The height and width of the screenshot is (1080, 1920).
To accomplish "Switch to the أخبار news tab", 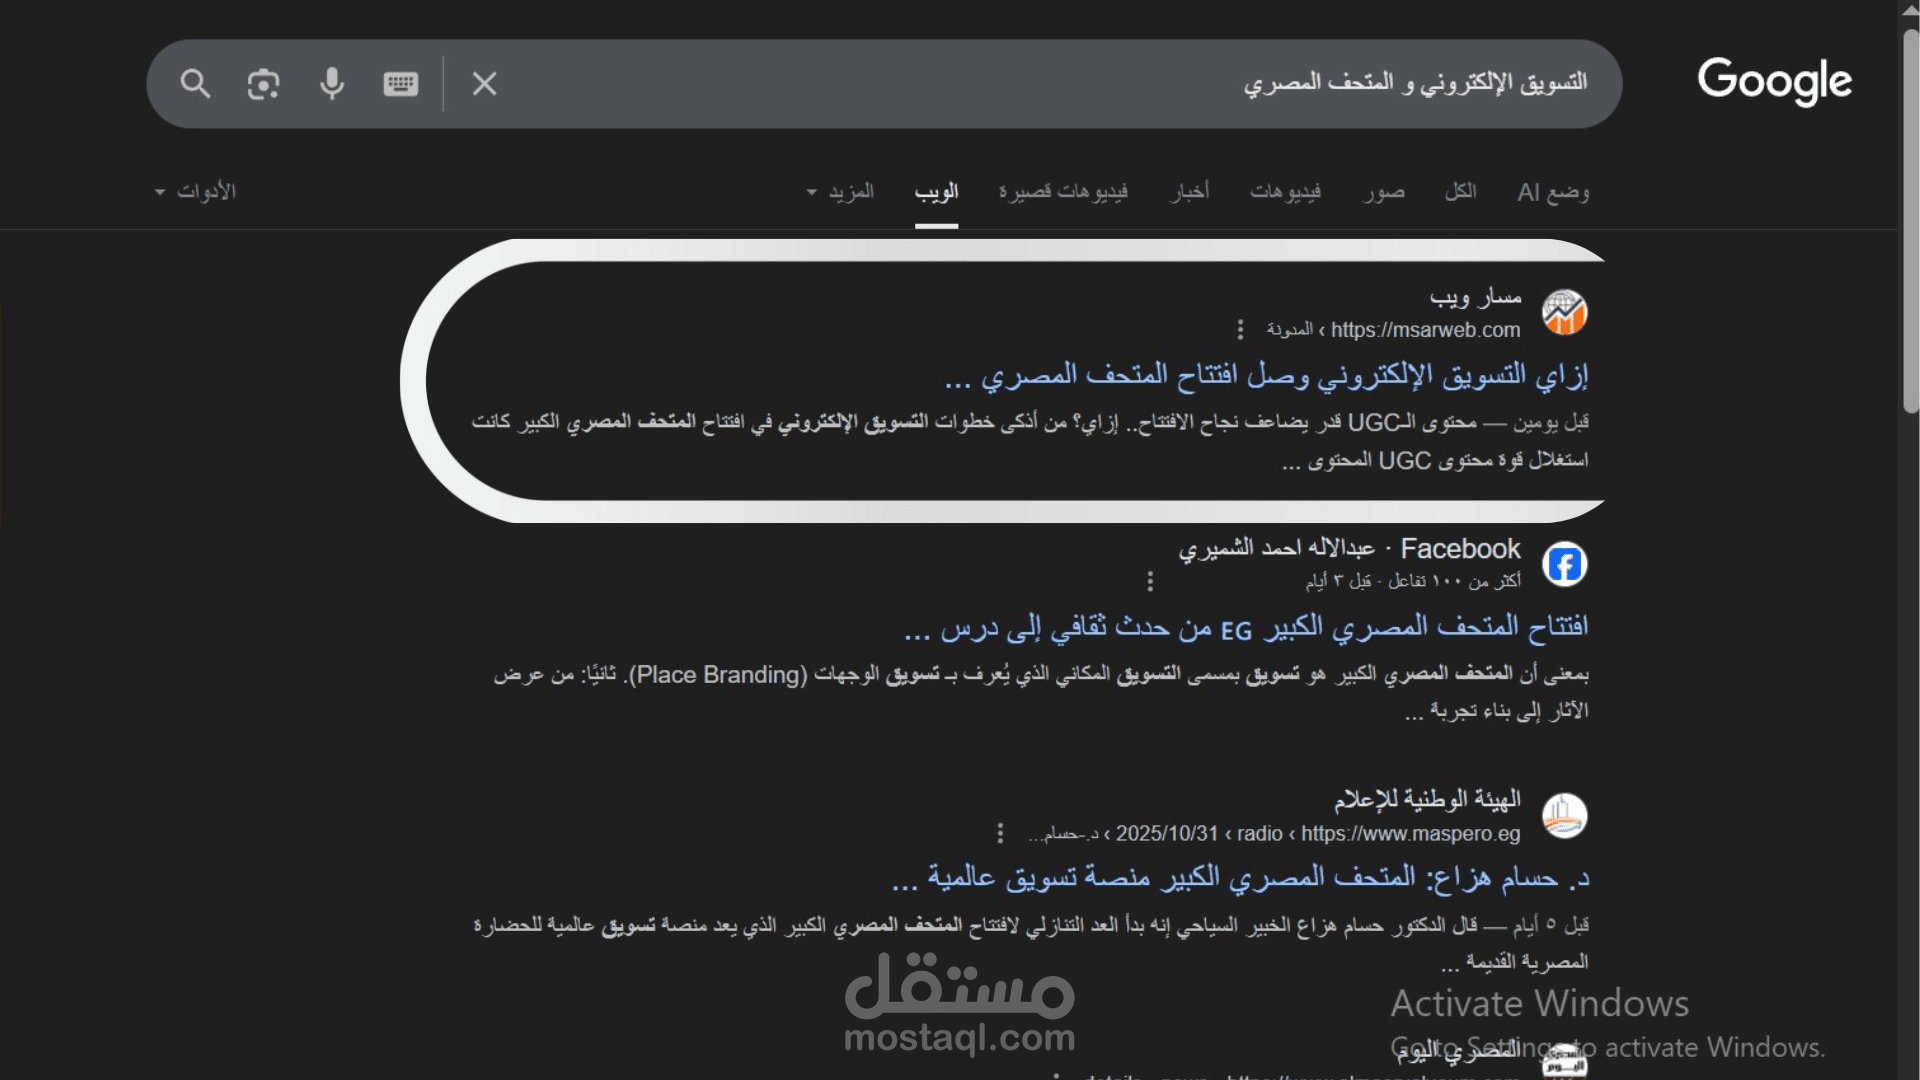I will click(1190, 191).
